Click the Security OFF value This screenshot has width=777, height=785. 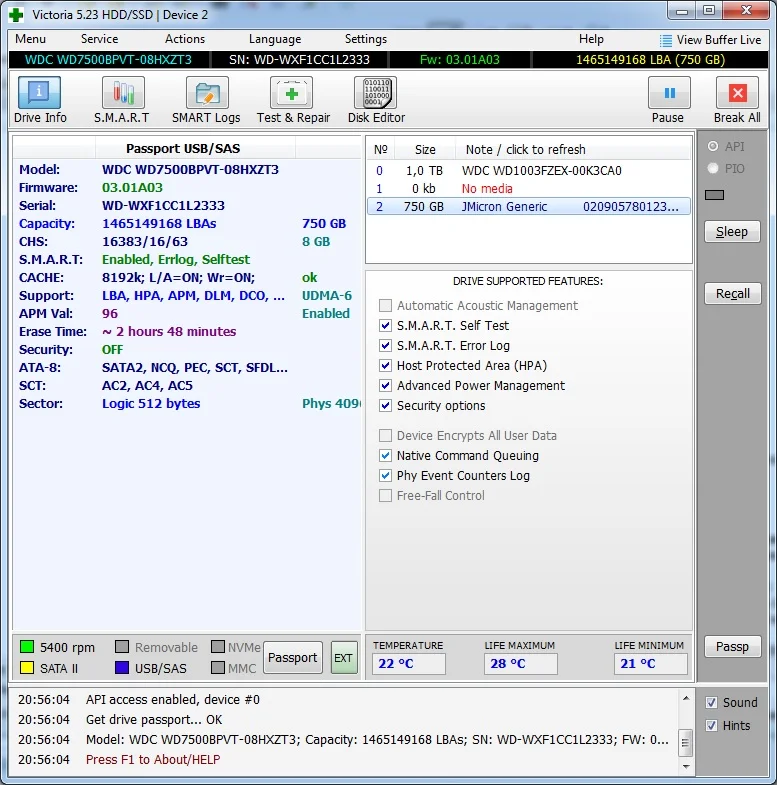[112, 350]
